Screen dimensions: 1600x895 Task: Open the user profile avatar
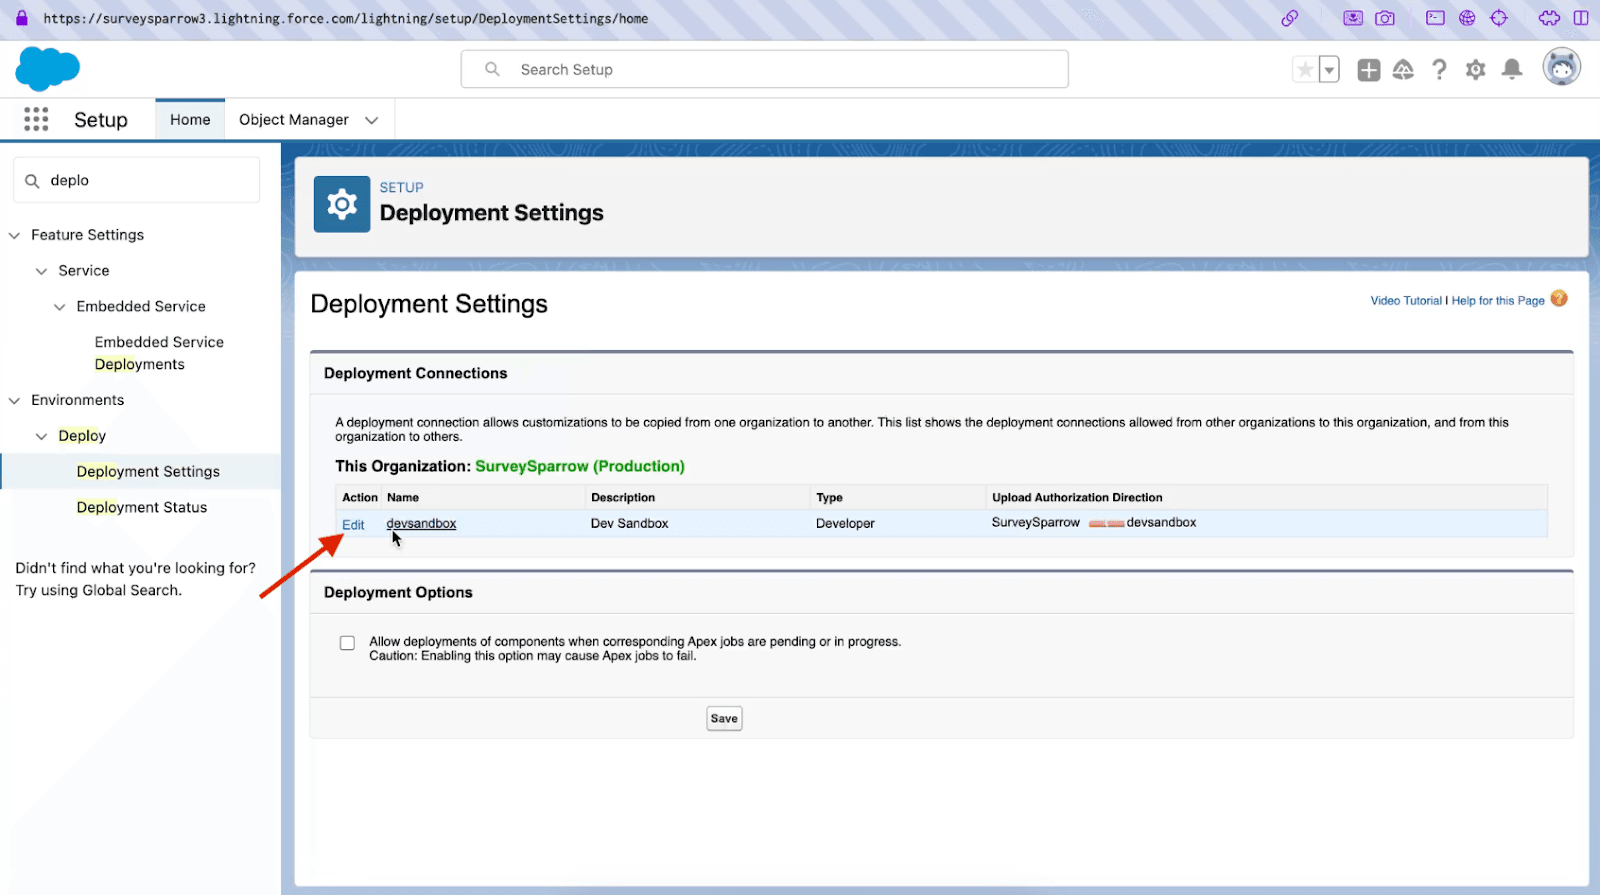(x=1561, y=68)
